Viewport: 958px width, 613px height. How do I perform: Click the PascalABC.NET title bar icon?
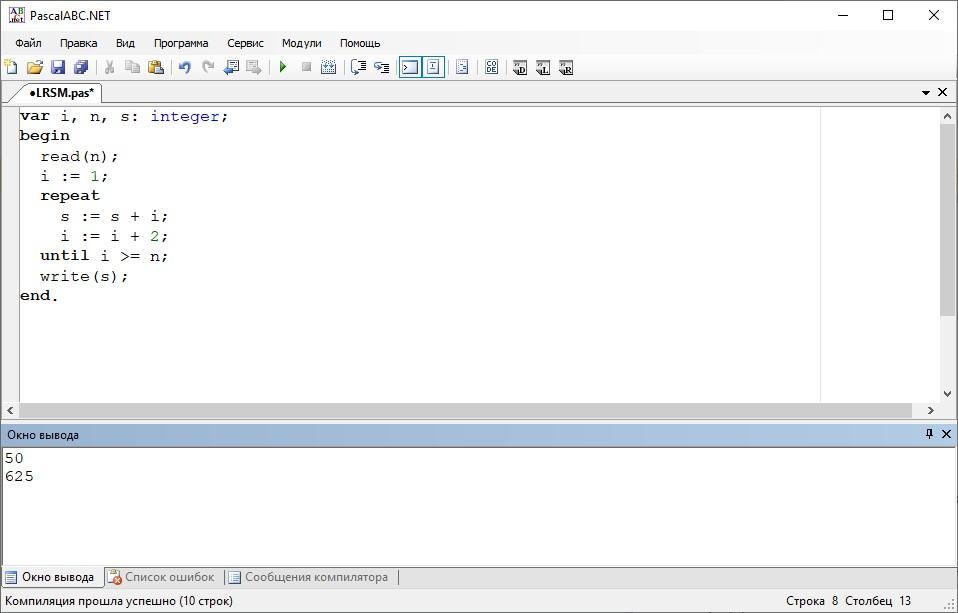16,15
